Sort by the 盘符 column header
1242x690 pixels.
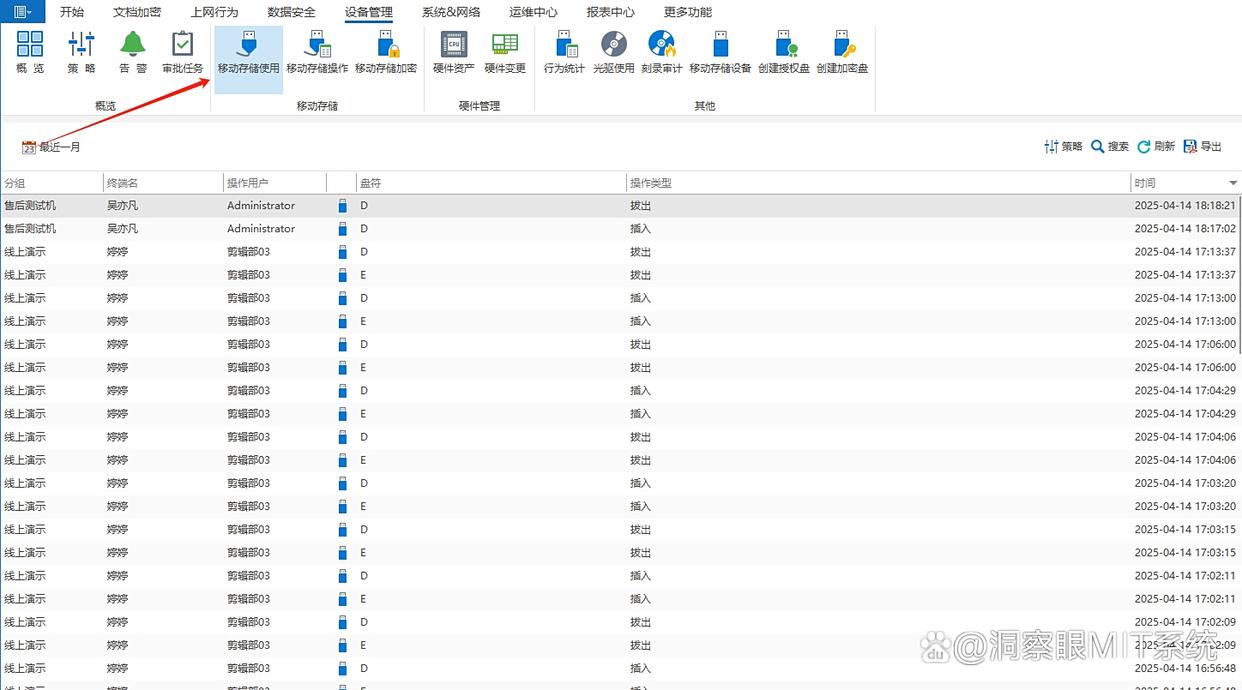coord(491,183)
